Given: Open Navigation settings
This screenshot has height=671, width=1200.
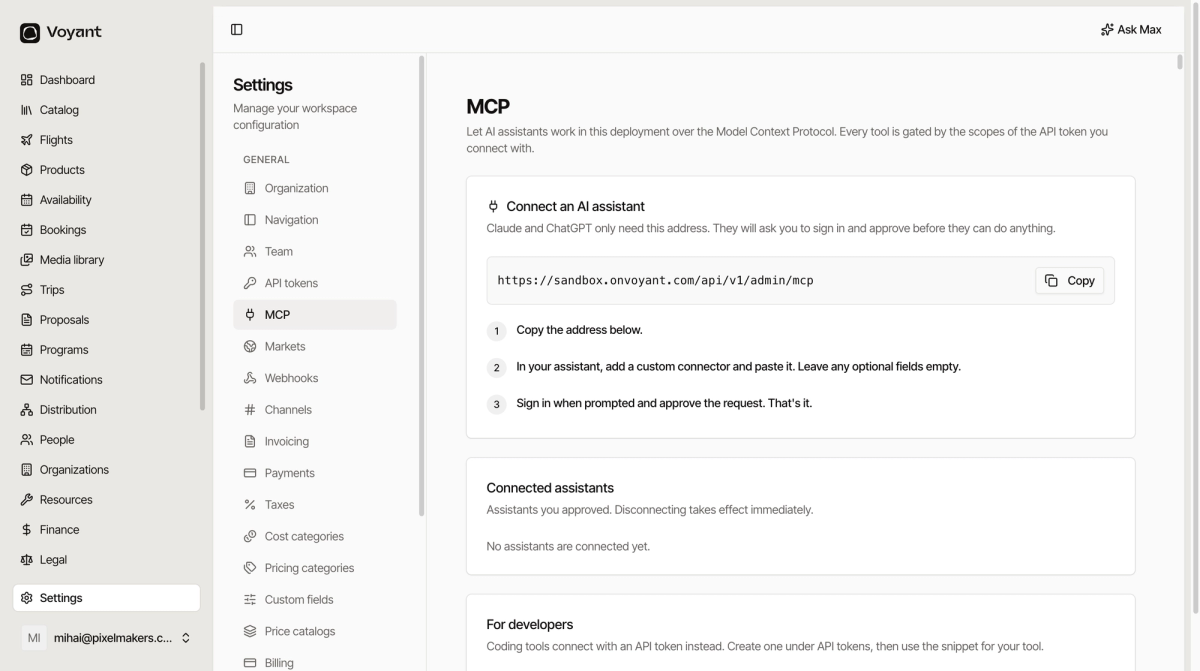Looking at the screenshot, I should tap(315, 220).
